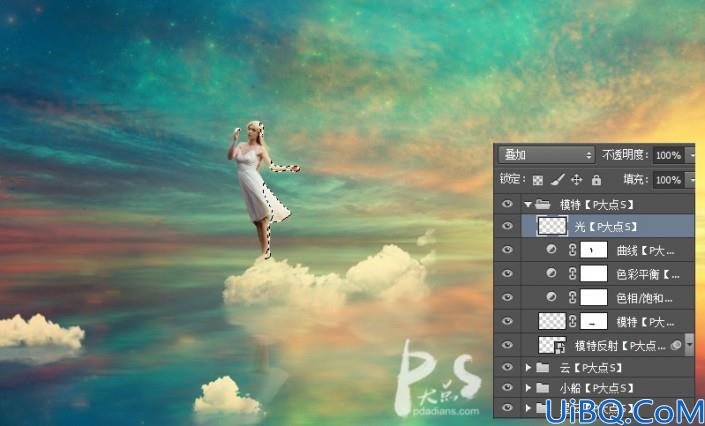Viewport: 705px width, 426px height.
Task: Expand smart filters arrow on 模特反射 layer
Action: 689,345
